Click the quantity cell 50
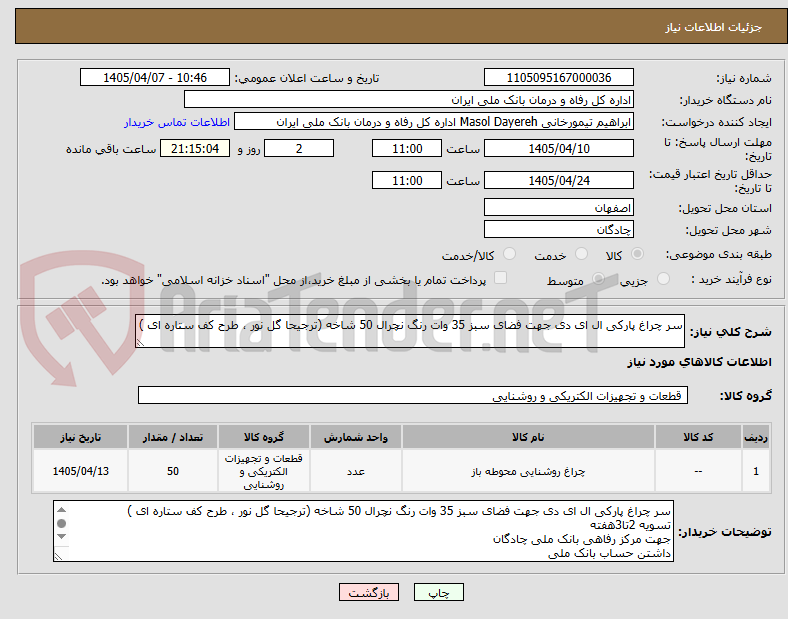 [x=172, y=471]
